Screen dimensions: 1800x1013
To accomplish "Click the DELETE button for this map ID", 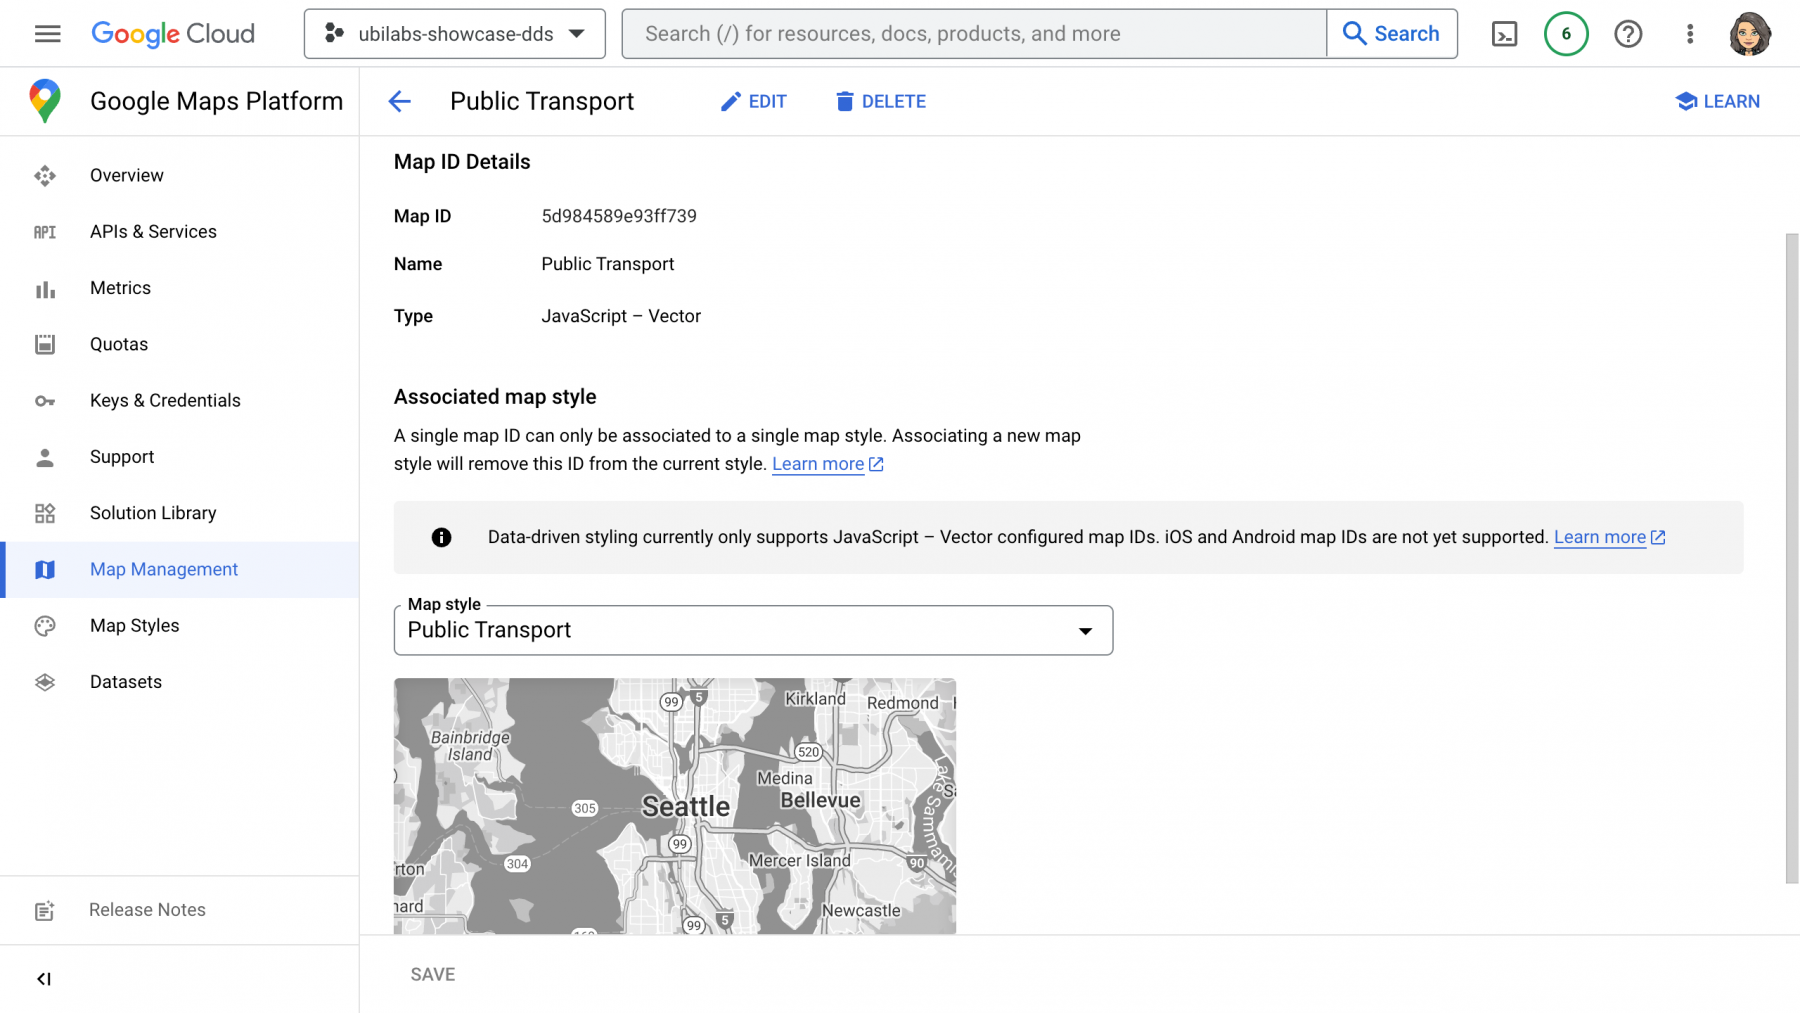I will 880,101.
